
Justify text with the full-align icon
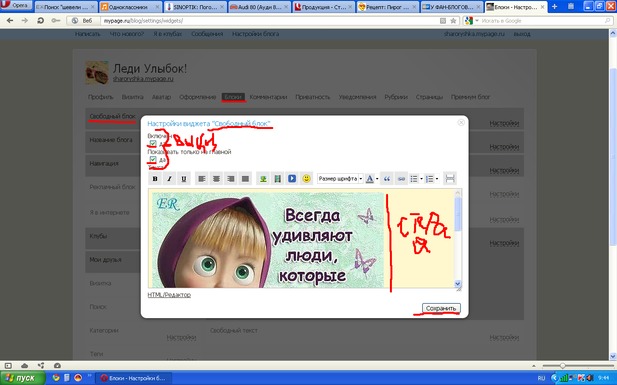pos(245,179)
